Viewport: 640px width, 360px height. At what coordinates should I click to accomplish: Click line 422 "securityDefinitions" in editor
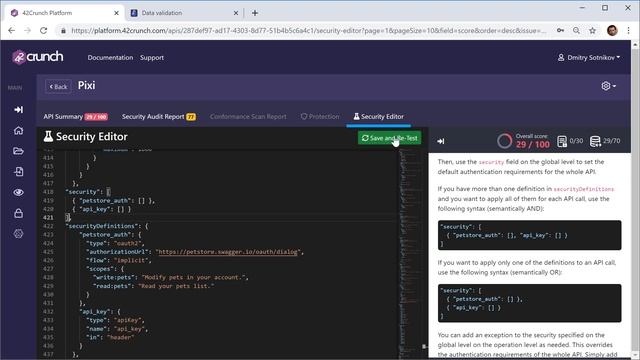point(107,226)
